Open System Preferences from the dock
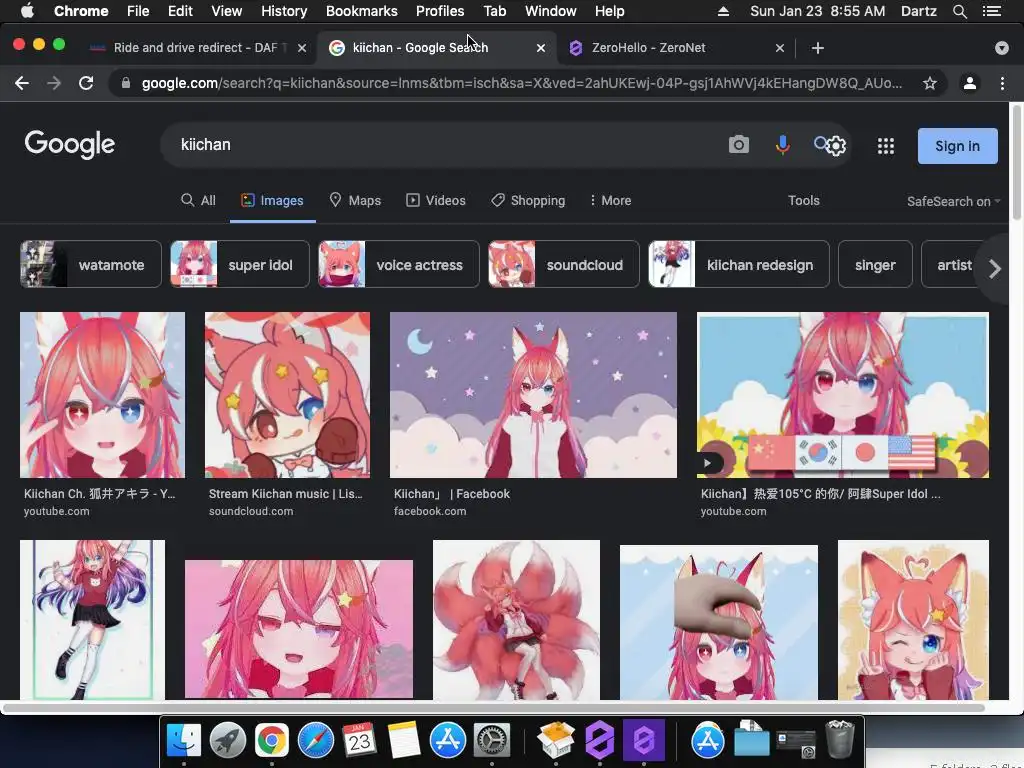The width and height of the screenshot is (1024, 768). point(491,740)
